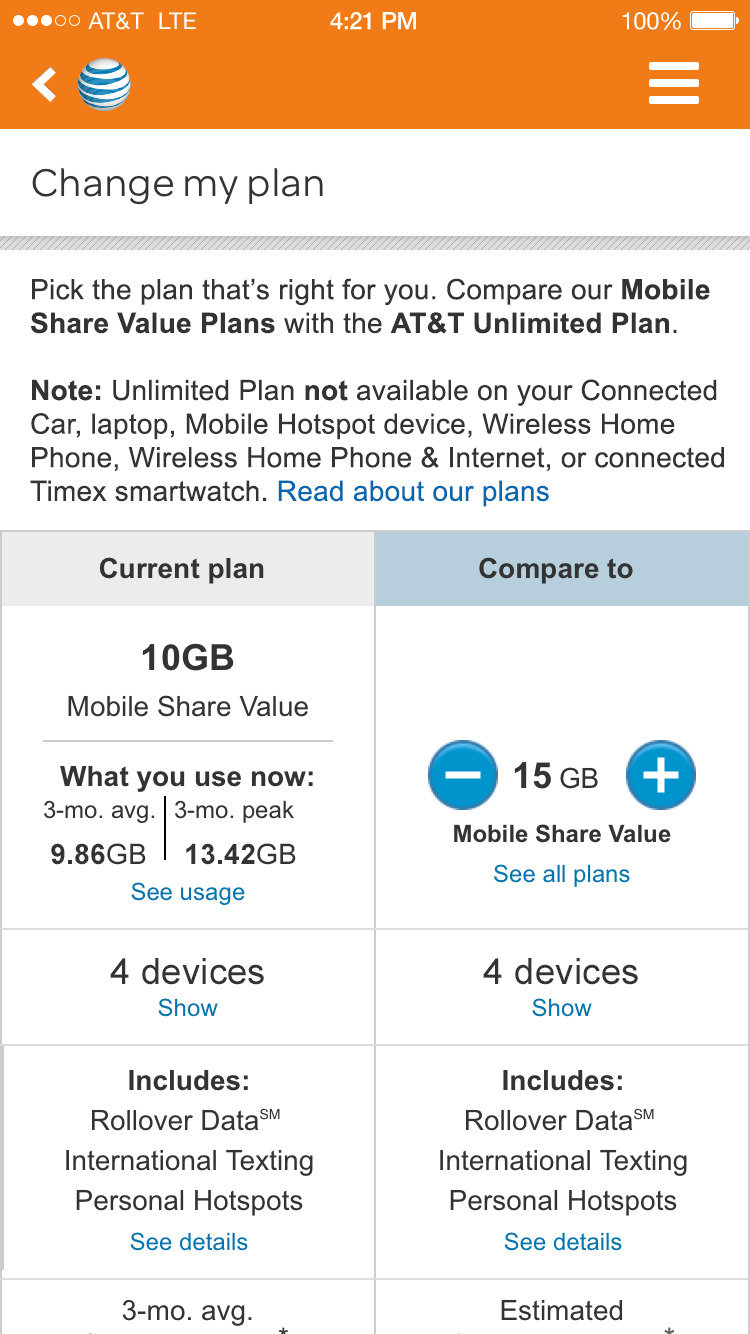
Task: Increase data plan with plus button
Action: pos(661,775)
